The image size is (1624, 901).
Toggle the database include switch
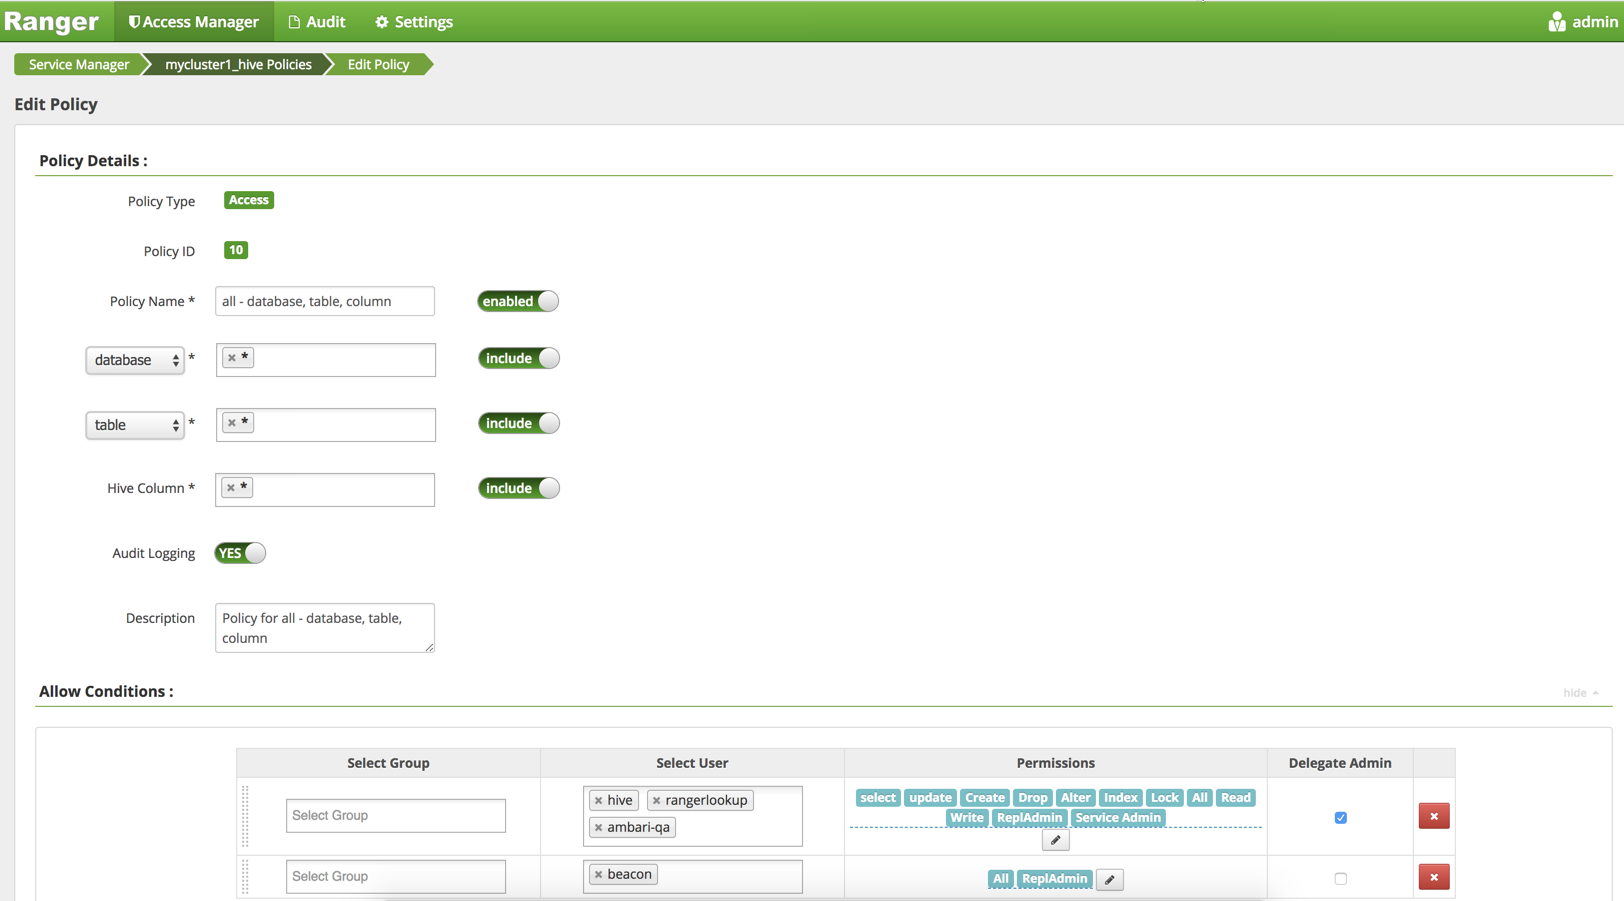pyautogui.click(x=518, y=358)
